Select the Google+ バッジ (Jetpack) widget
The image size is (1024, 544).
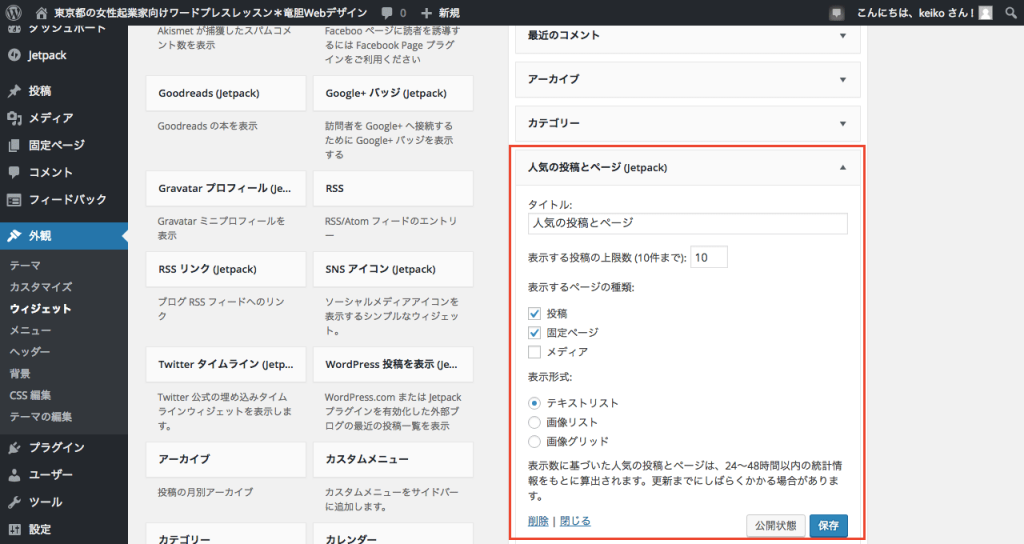click(393, 93)
